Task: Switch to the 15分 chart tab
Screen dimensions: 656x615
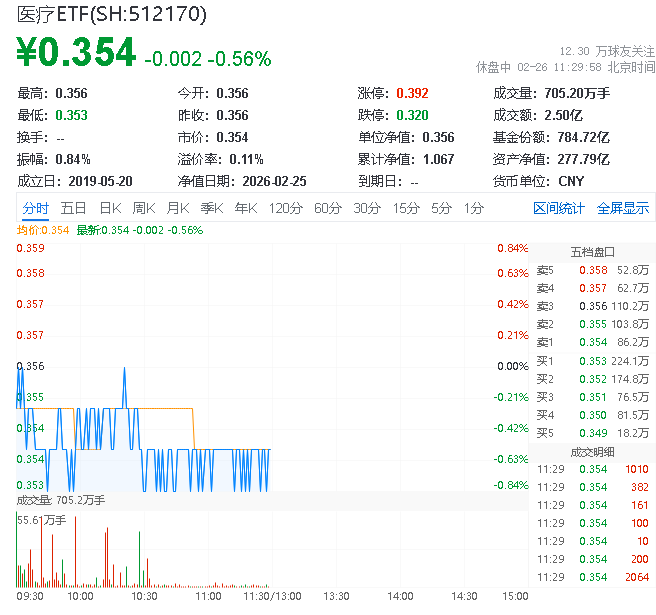Action: pyautogui.click(x=405, y=208)
